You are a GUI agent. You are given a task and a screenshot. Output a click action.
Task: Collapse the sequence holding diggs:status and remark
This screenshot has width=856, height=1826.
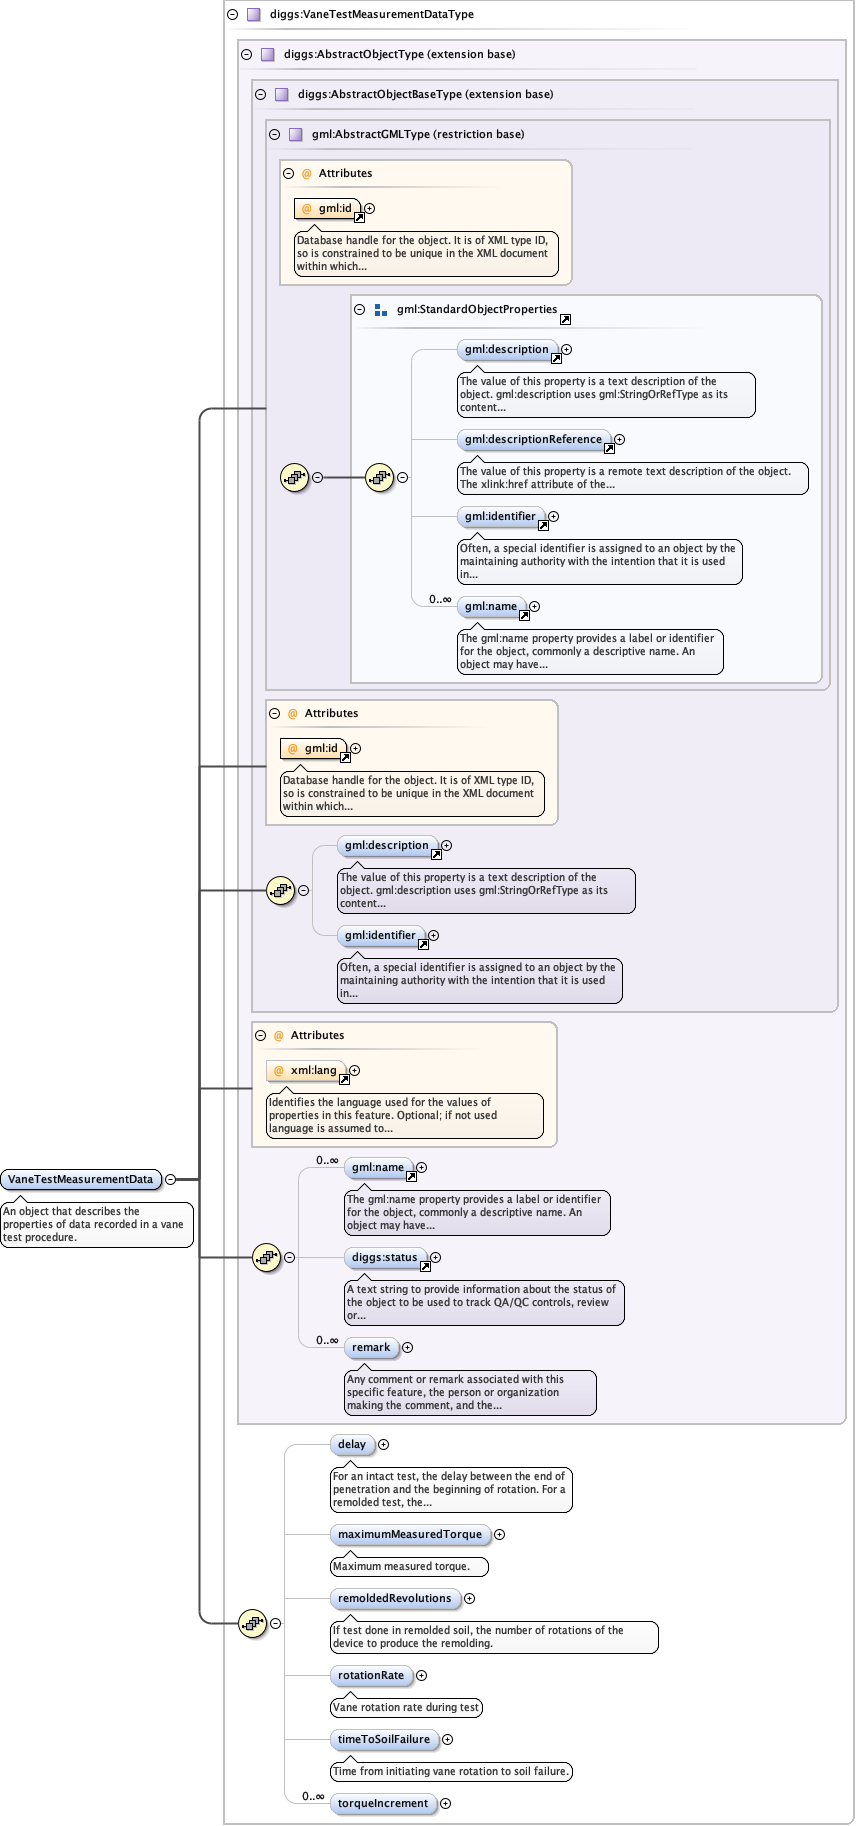point(289,1258)
